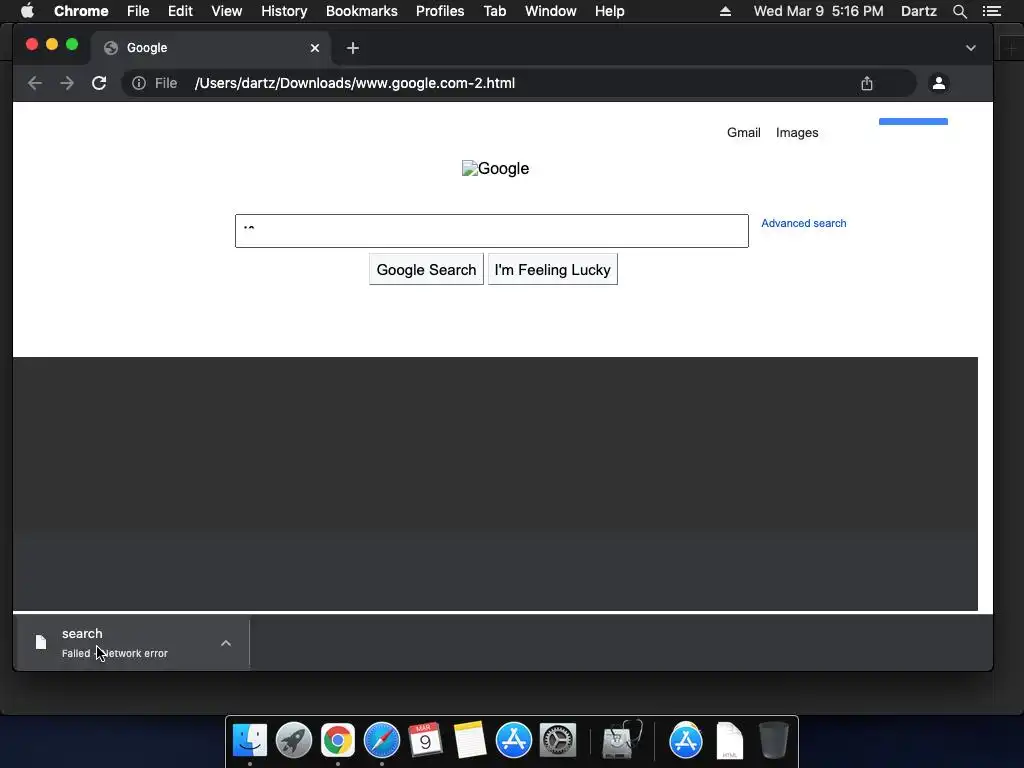Click the broken Google logo image

coord(496,168)
